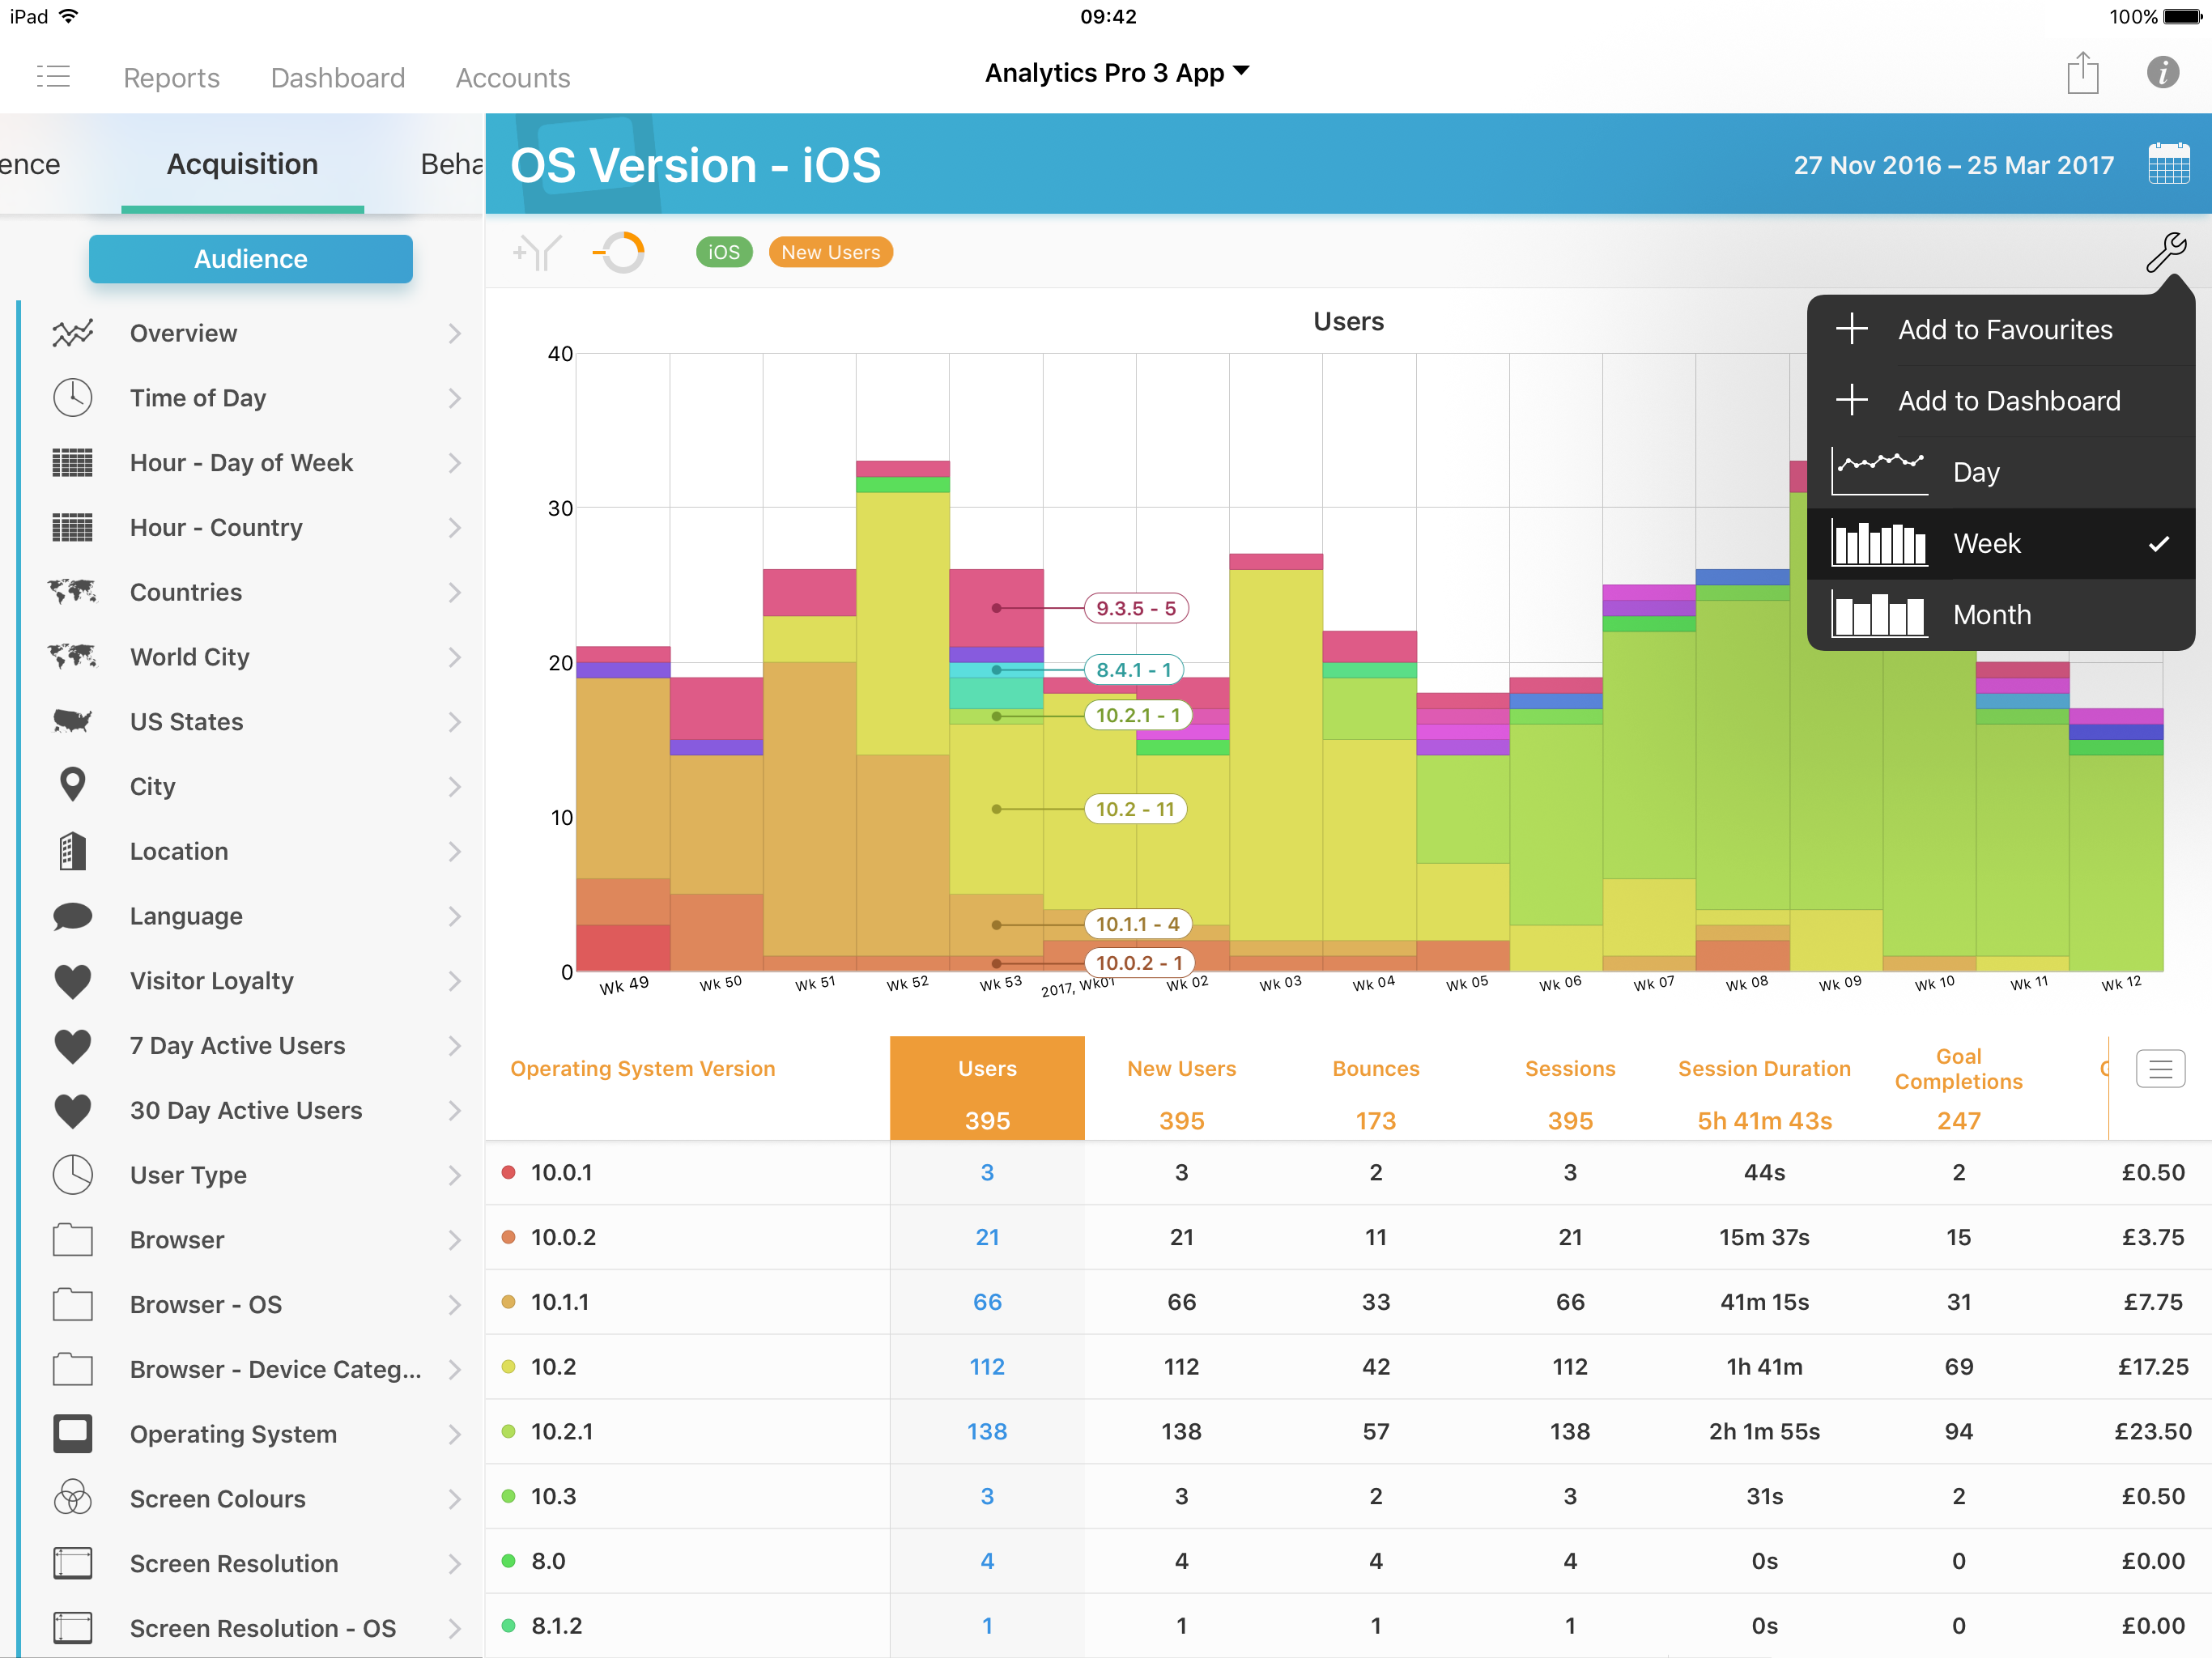Sort by the Bounces column header
Image resolution: width=2212 pixels, height=1658 pixels.
pos(1375,1069)
